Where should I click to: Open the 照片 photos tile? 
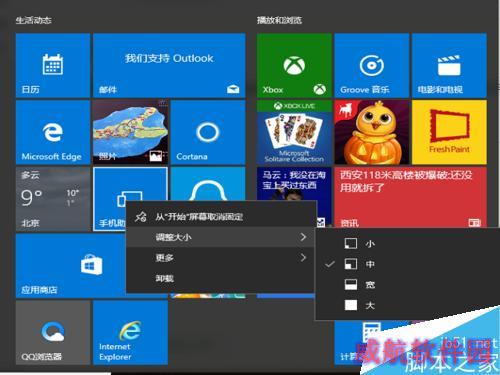pos(130,132)
